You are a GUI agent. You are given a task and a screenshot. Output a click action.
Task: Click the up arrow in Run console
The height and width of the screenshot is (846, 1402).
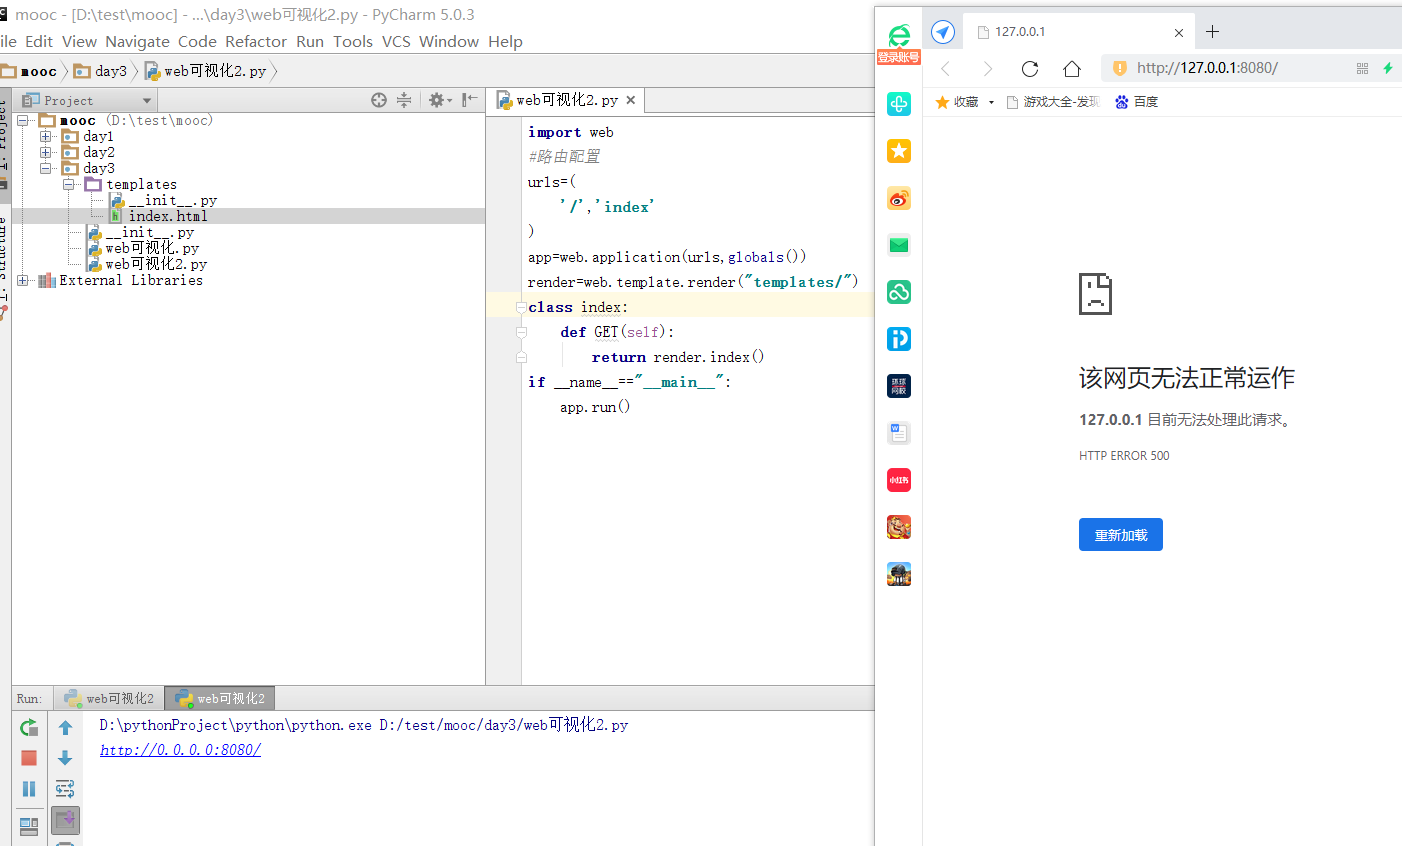point(65,727)
